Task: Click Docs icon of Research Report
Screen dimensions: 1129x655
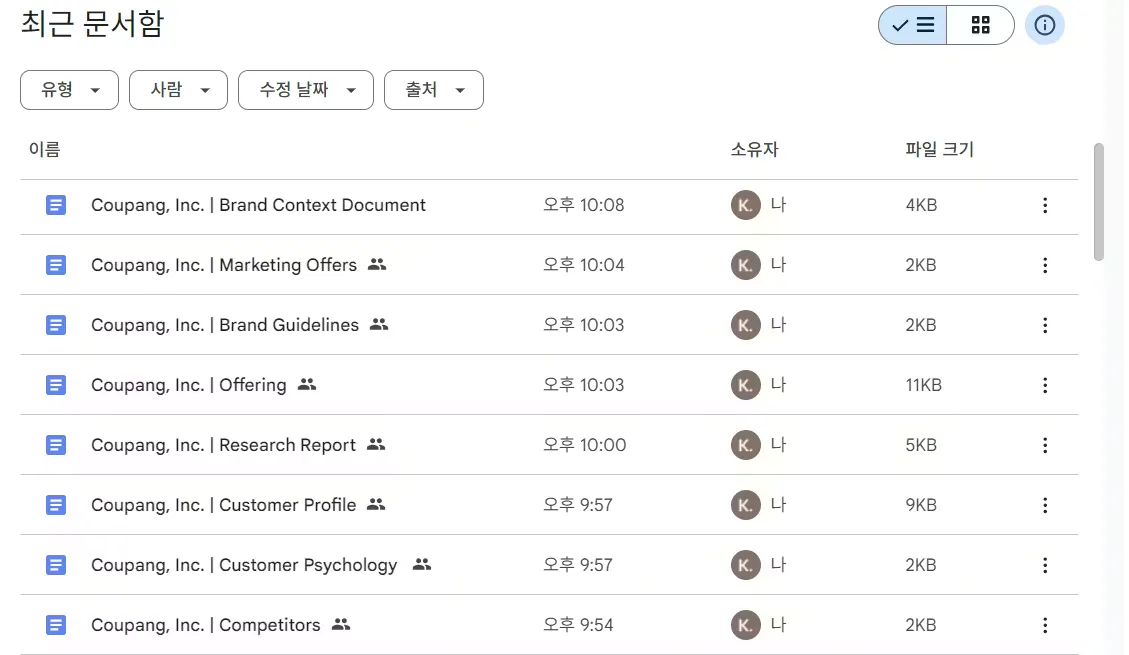Action: [56, 445]
